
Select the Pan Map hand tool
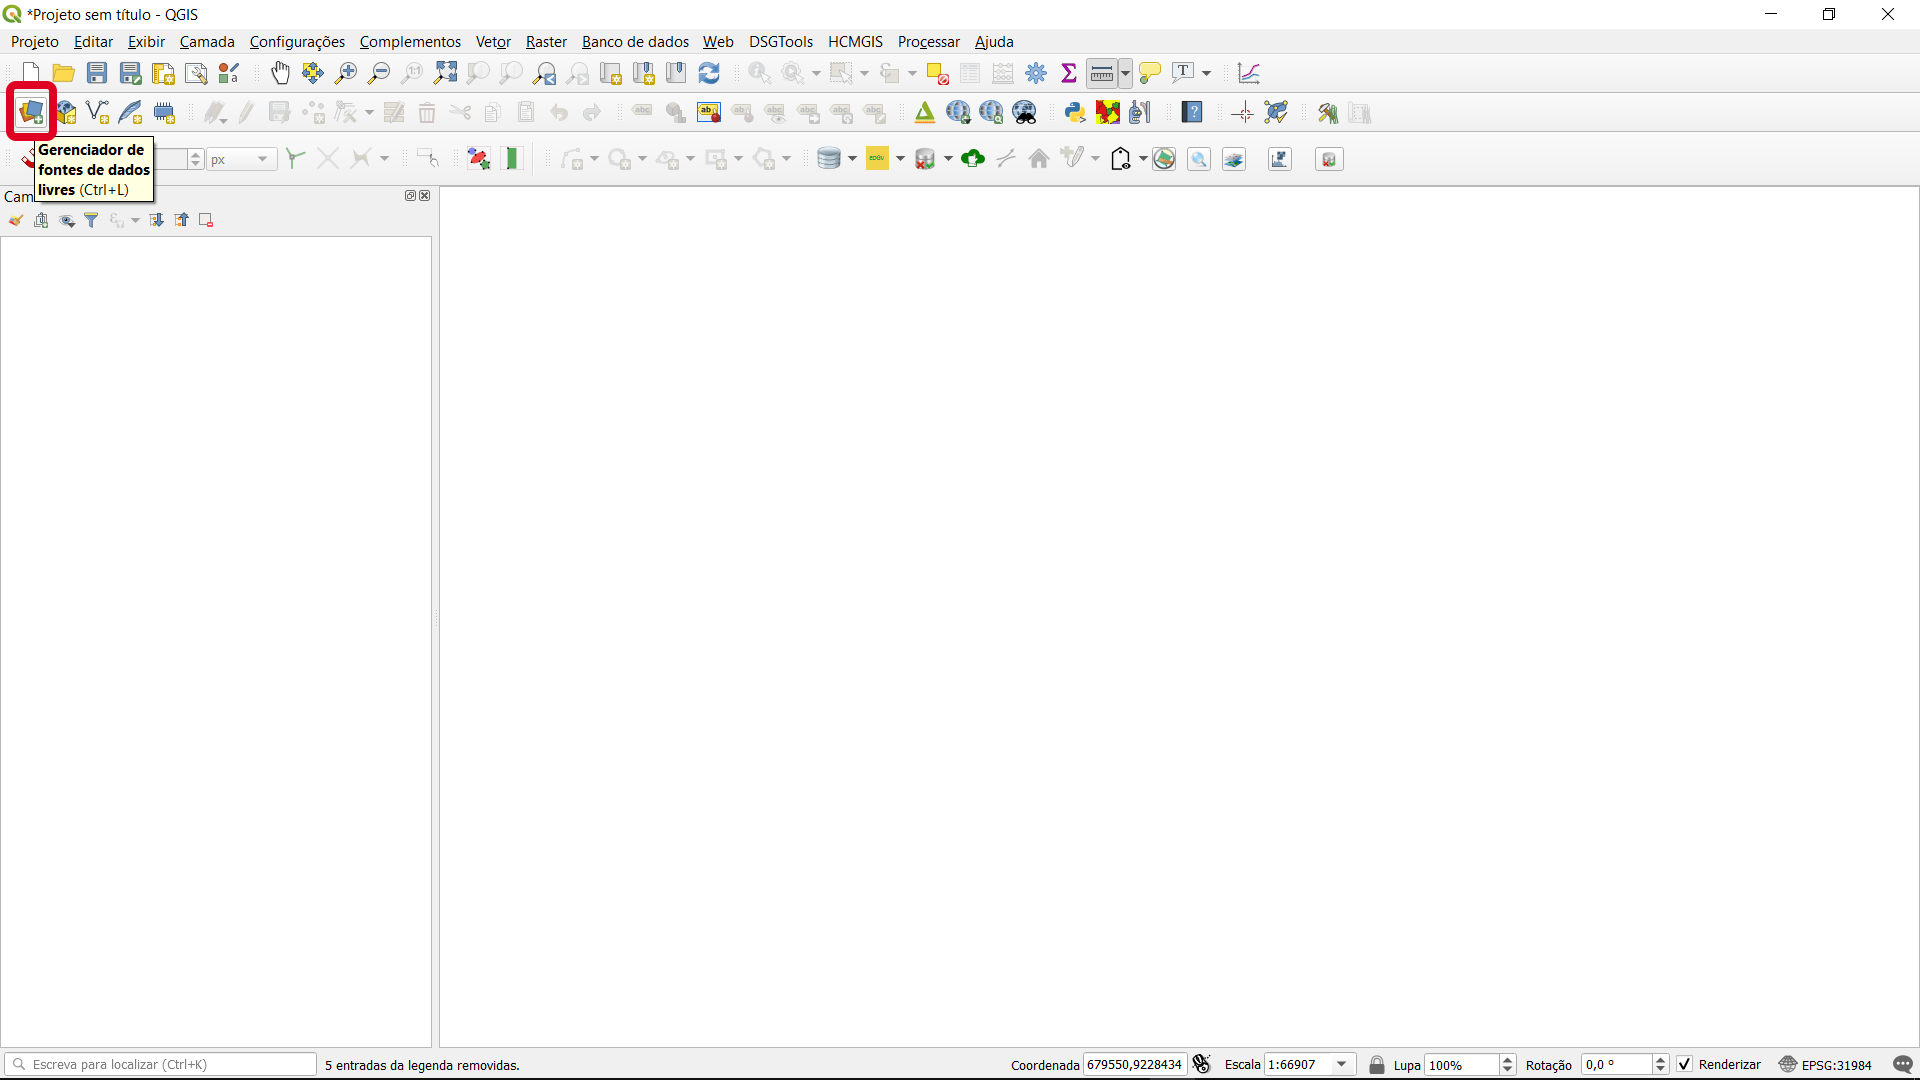click(x=281, y=73)
